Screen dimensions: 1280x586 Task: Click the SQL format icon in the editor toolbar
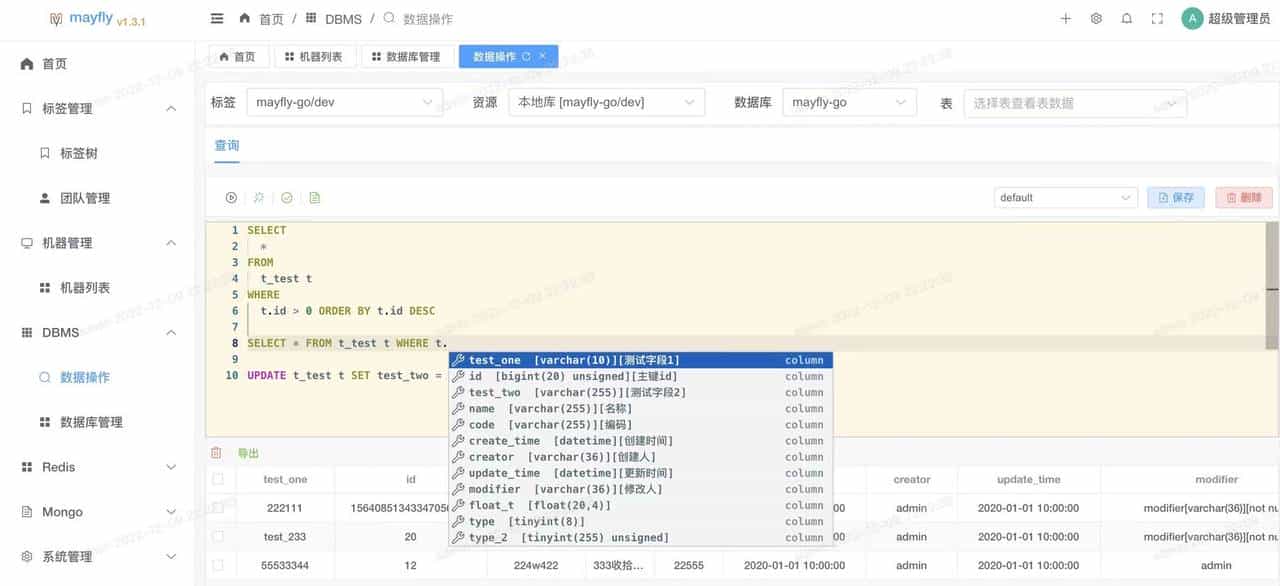coord(258,197)
